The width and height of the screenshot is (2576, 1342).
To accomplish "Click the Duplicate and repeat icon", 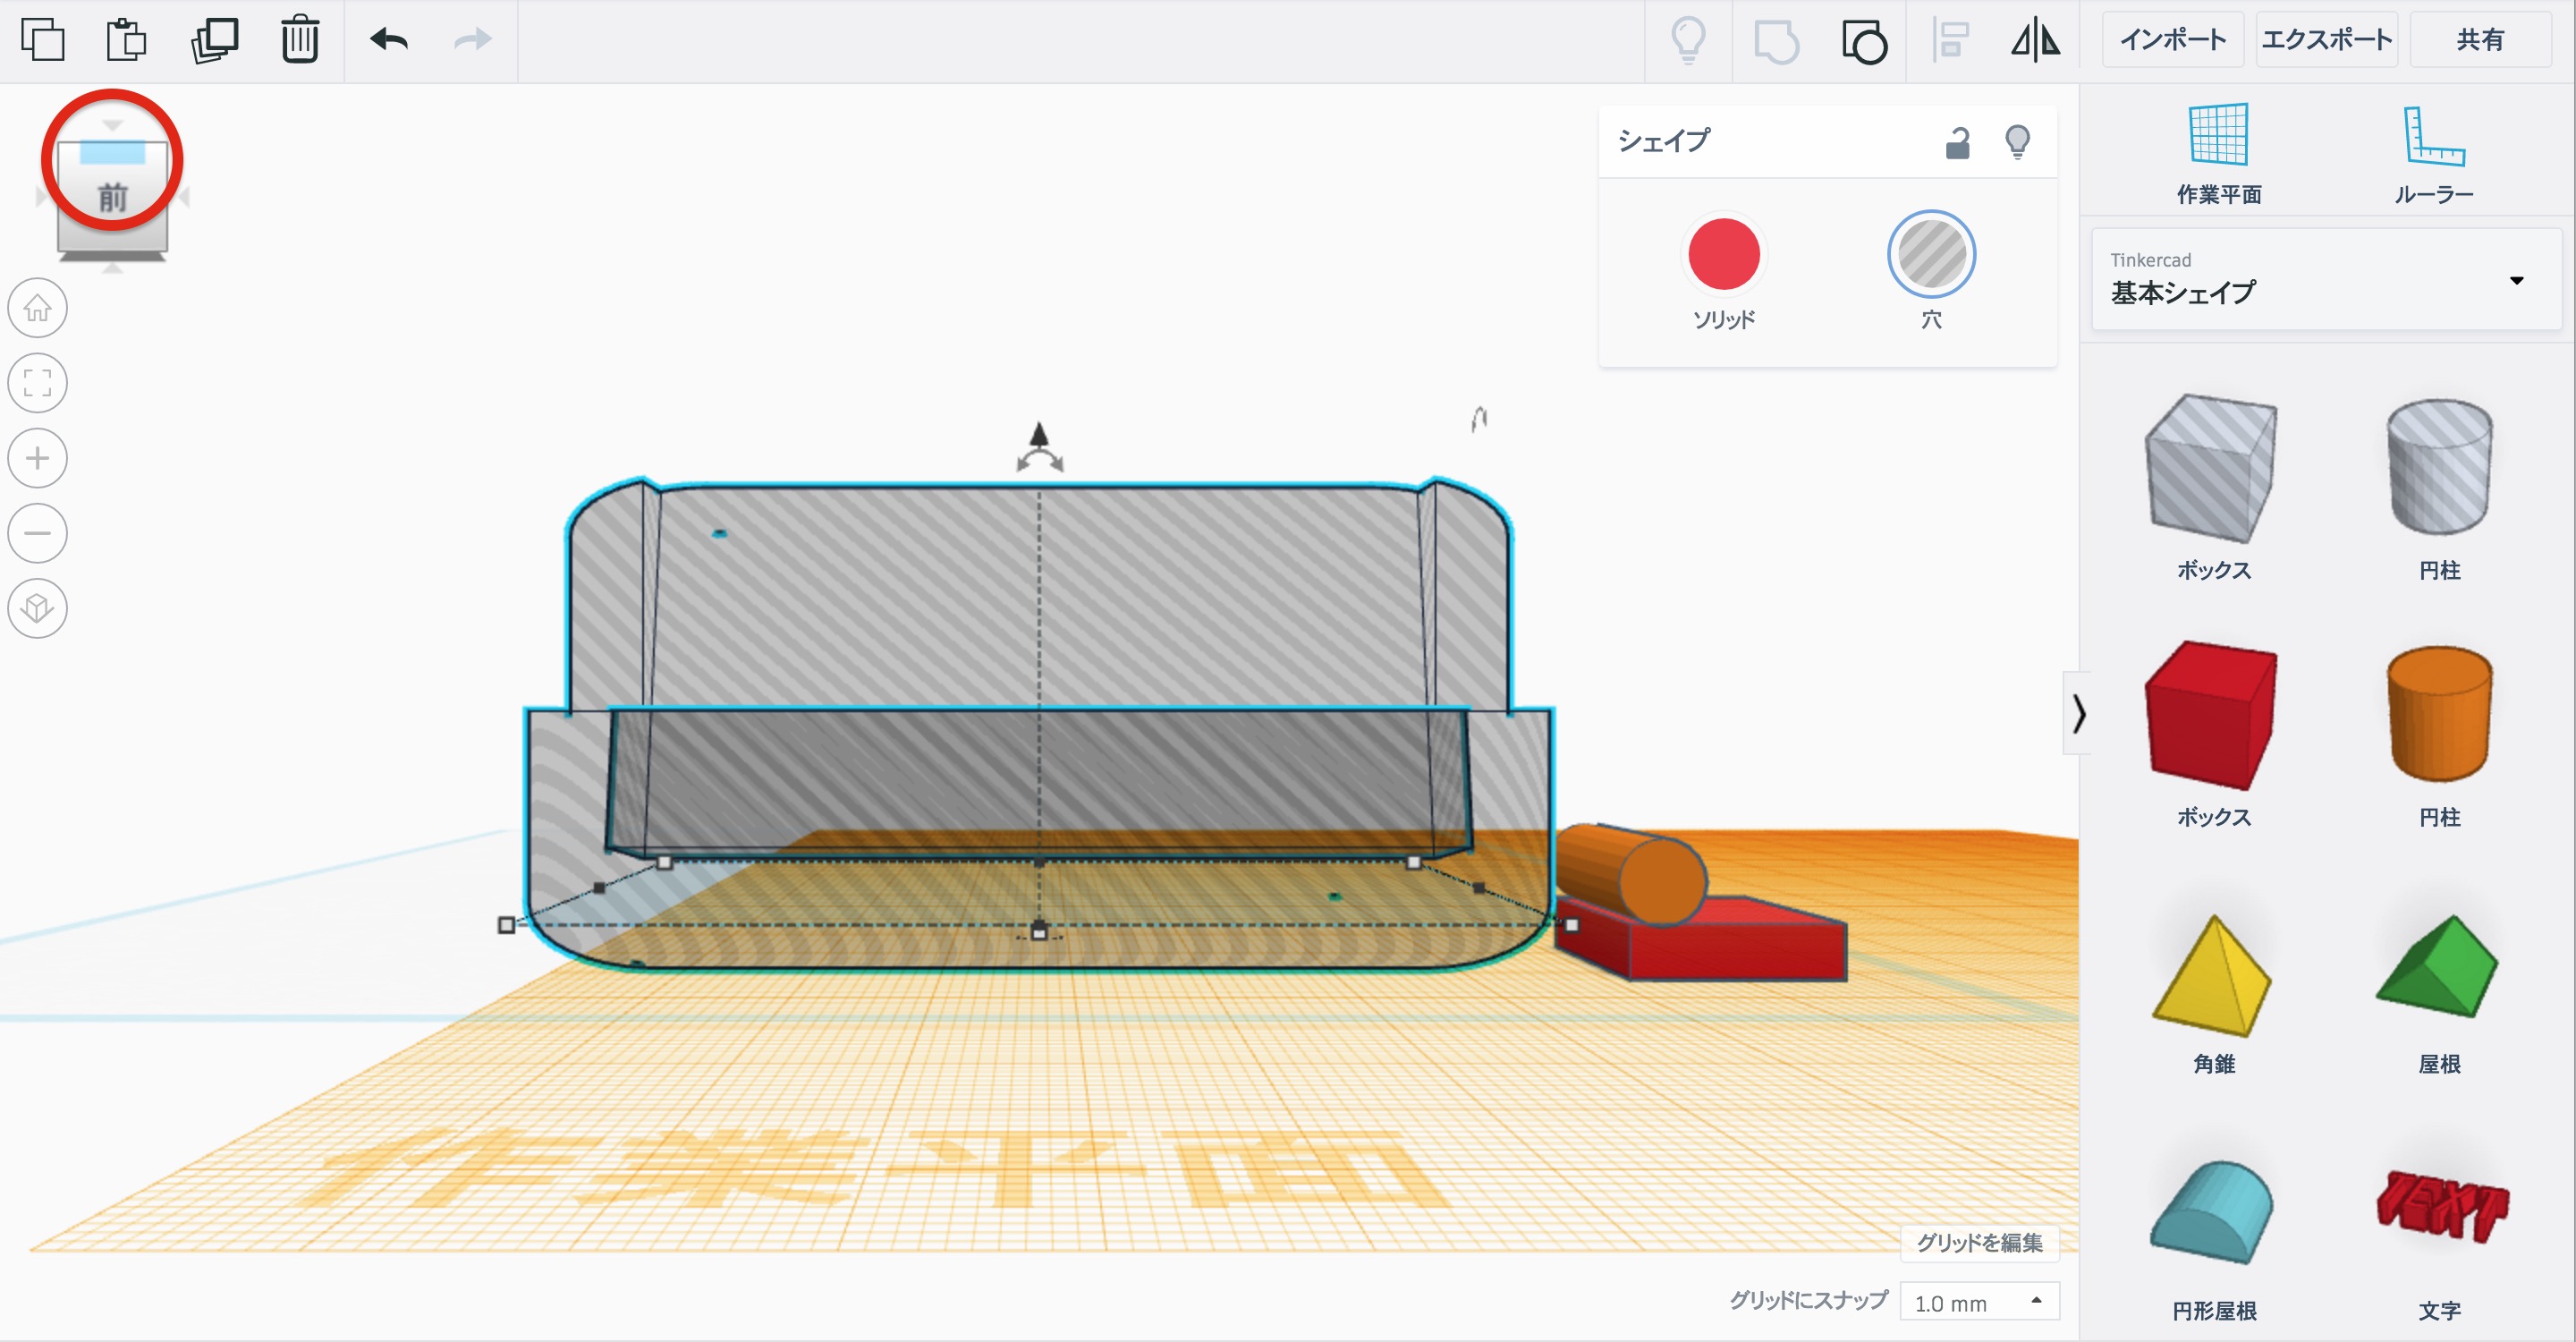I will click(x=214, y=40).
